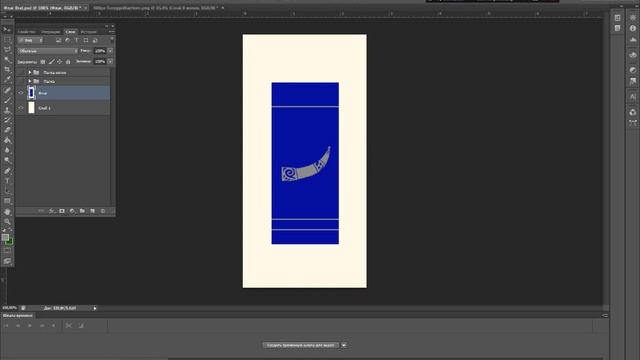Select the Zoom tool
This screenshot has height=360, width=640.
coord(7,222)
